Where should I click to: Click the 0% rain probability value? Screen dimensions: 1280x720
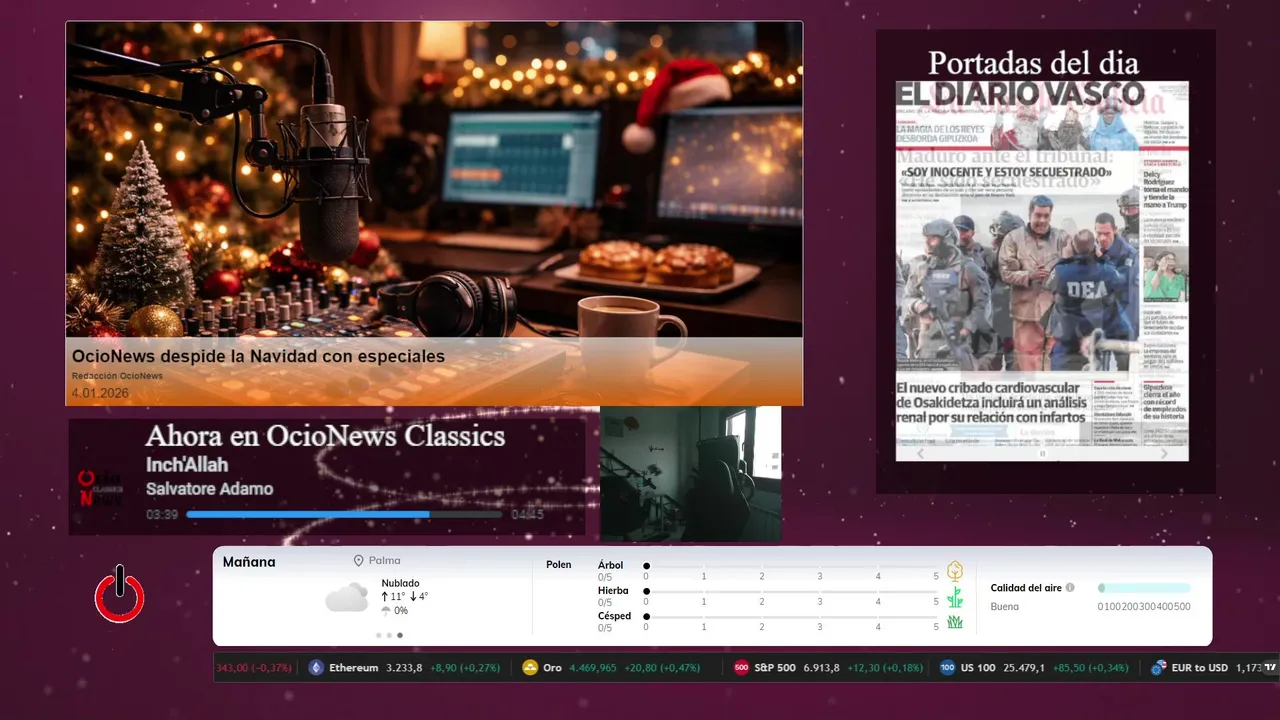(401, 611)
